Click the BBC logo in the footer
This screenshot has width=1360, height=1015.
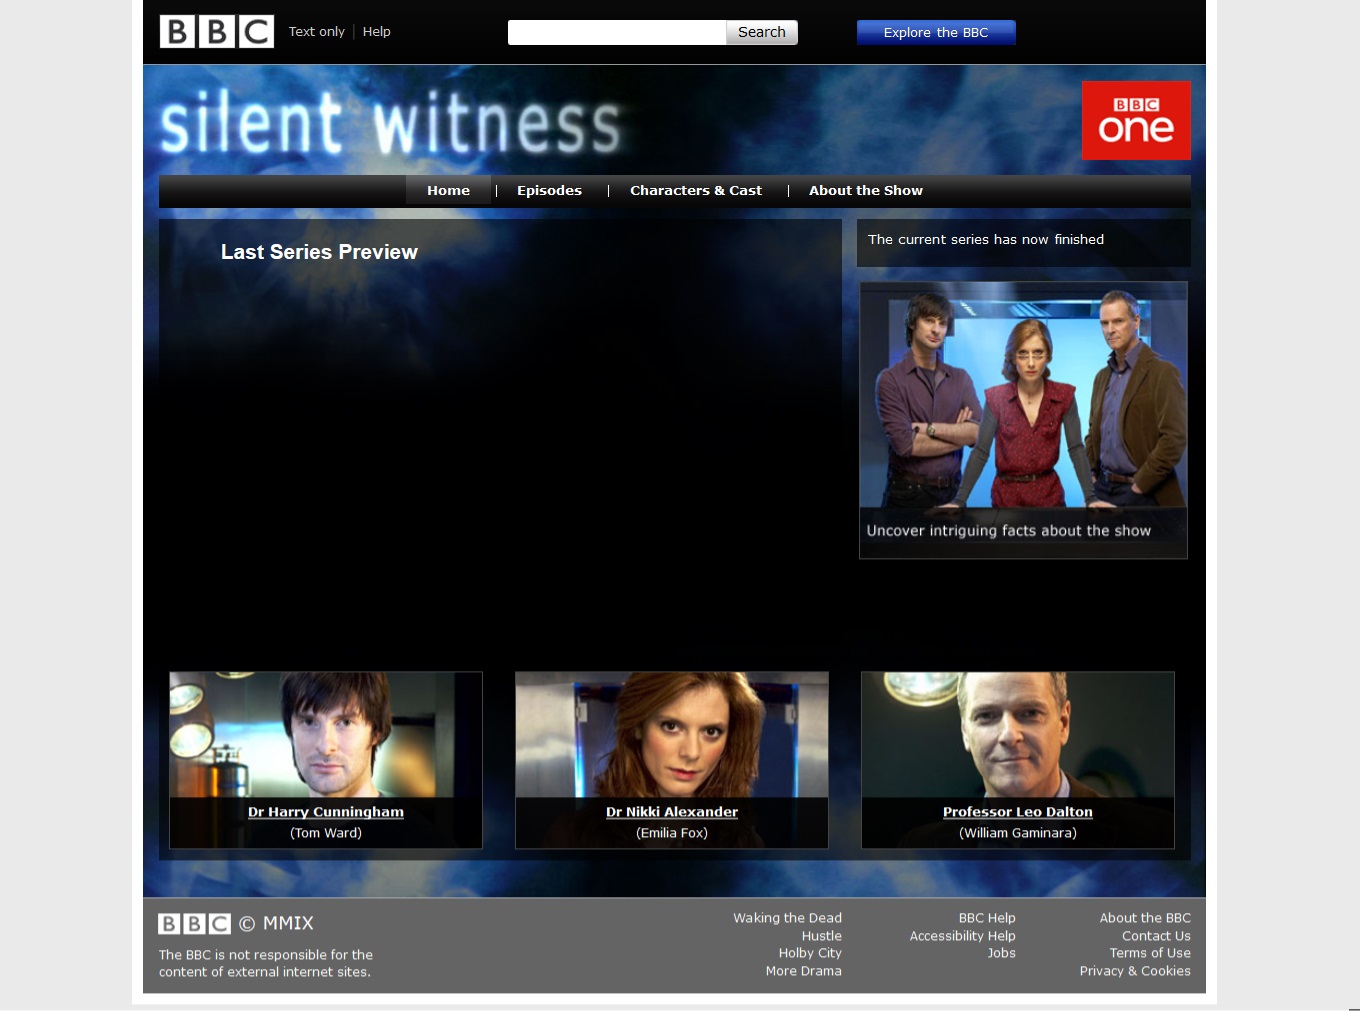click(194, 923)
